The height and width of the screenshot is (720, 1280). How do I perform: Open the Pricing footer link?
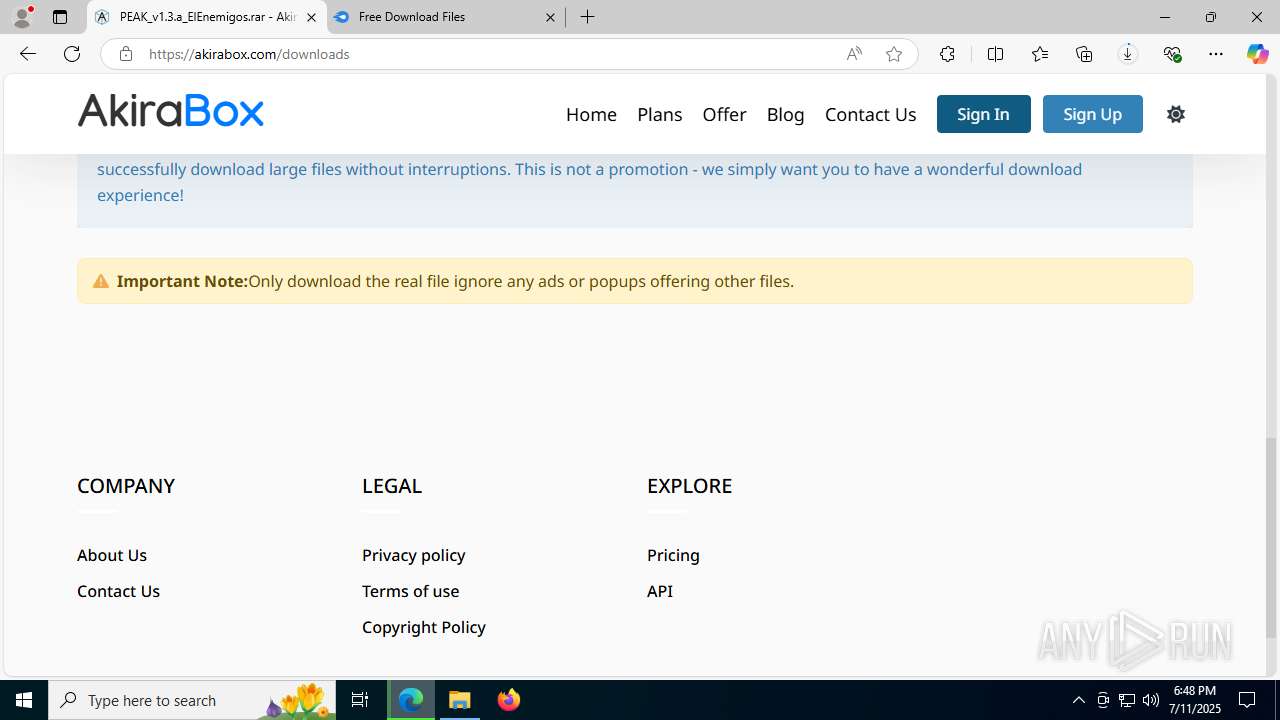[673, 555]
